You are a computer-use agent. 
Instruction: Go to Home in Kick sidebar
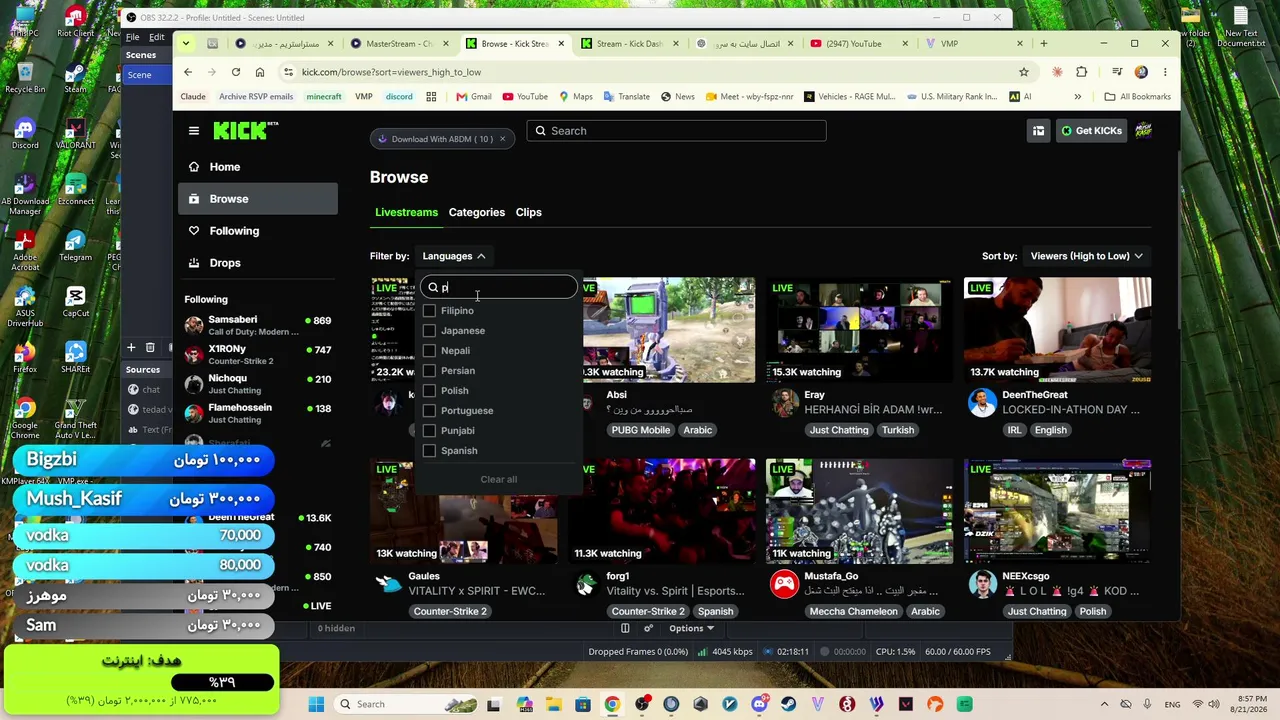tap(258, 167)
